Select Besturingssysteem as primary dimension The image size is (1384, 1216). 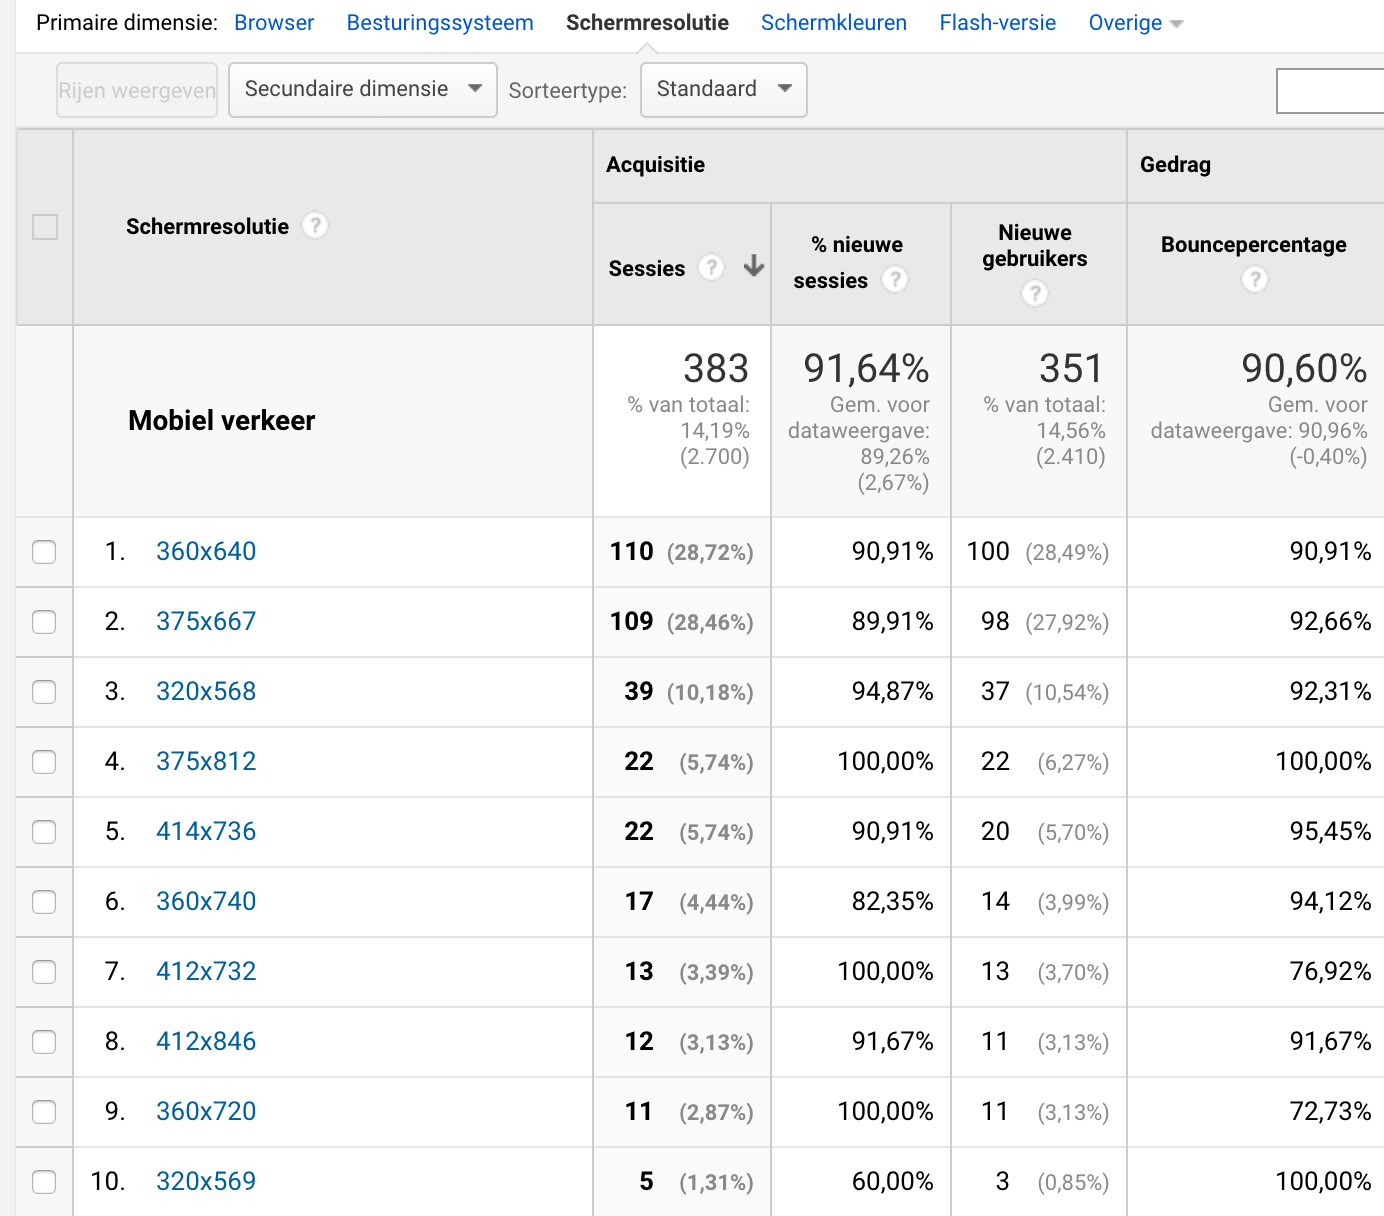[440, 23]
